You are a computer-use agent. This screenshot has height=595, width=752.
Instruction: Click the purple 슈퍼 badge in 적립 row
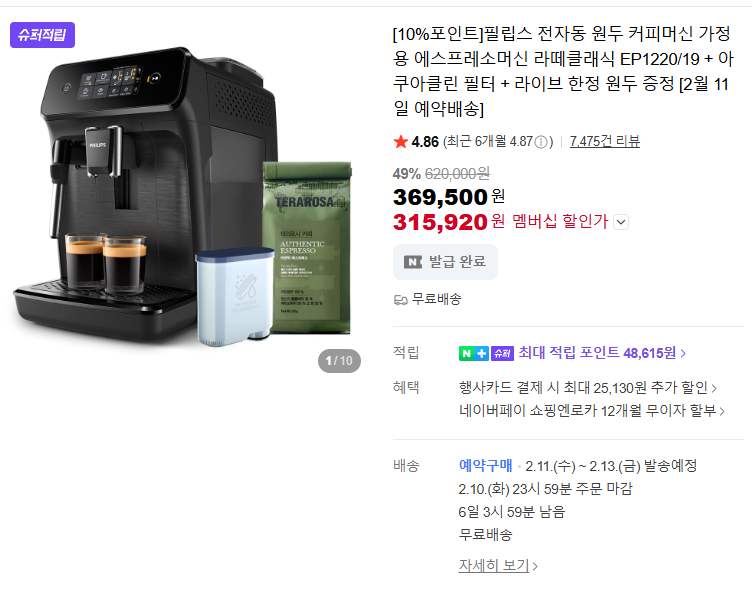[502, 353]
